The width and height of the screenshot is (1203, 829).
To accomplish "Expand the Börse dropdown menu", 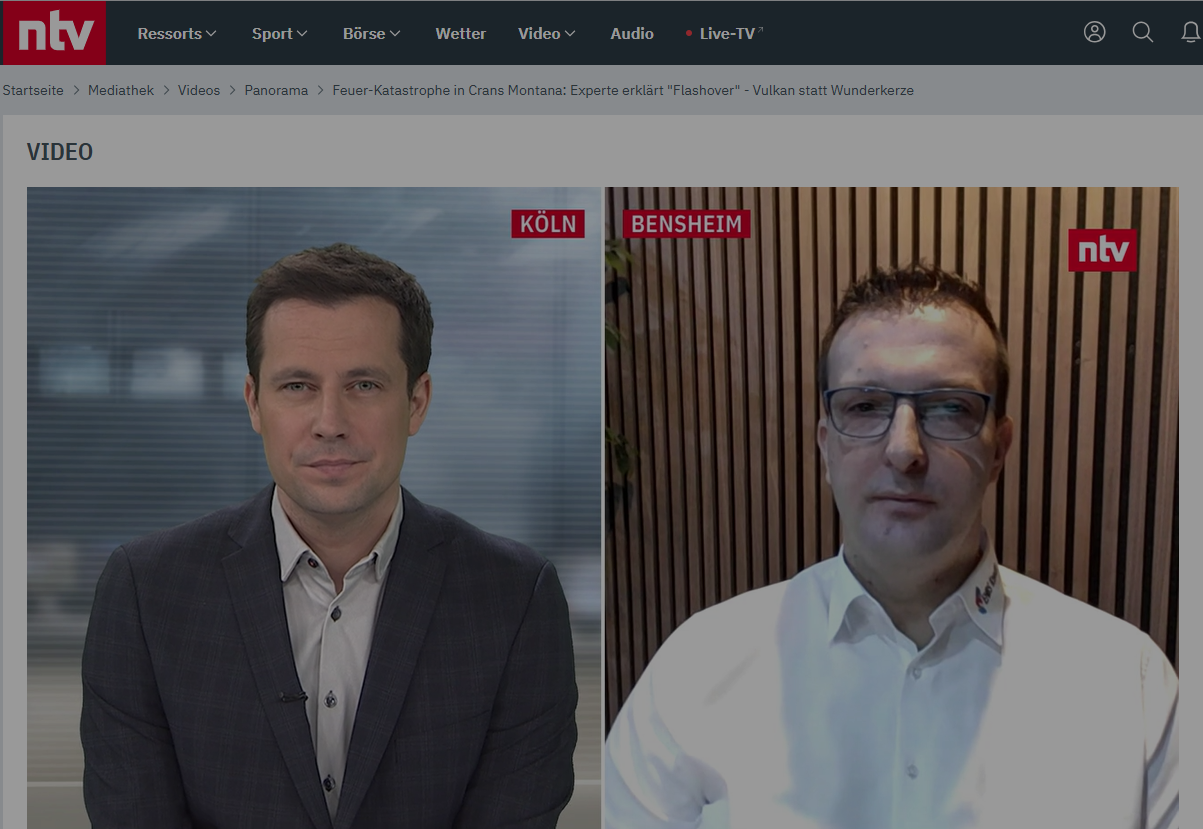I will coord(371,33).
